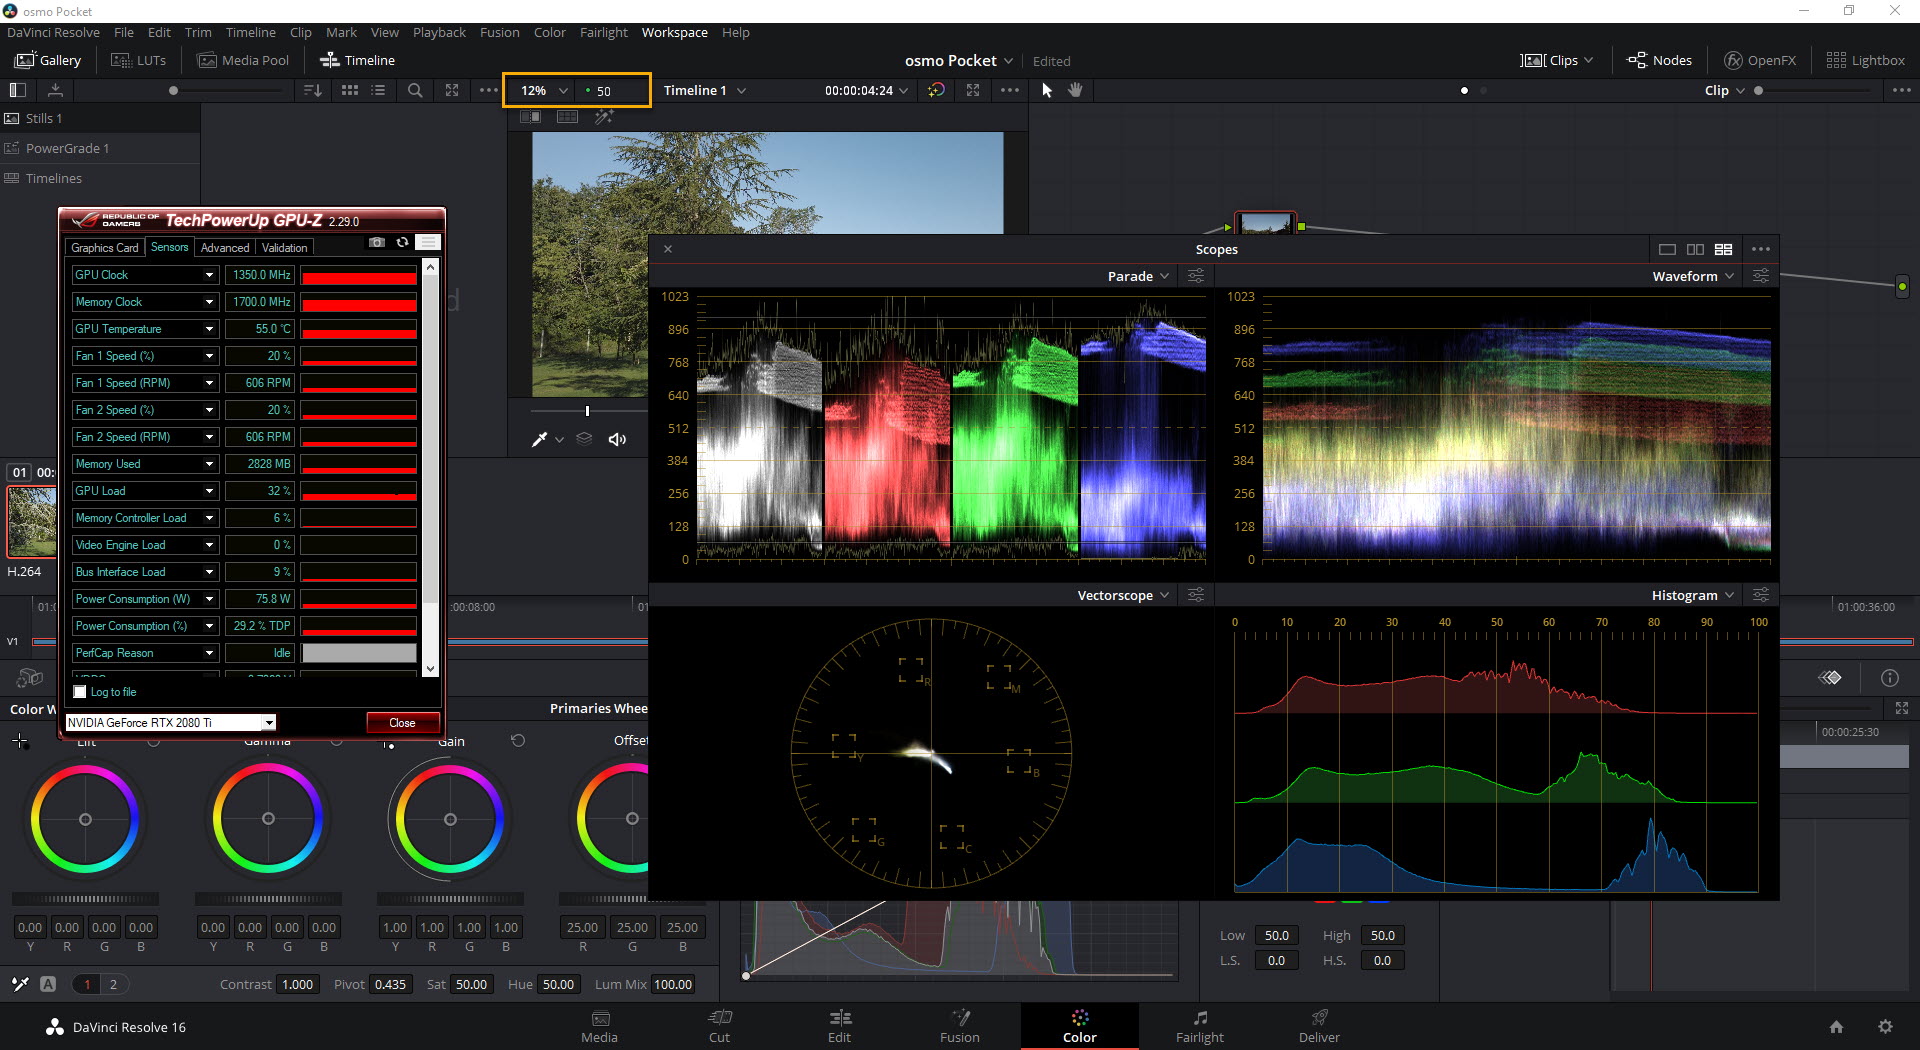Image resolution: width=1920 pixels, height=1050 pixels.
Task: Select the hand pan tool
Action: (1075, 90)
